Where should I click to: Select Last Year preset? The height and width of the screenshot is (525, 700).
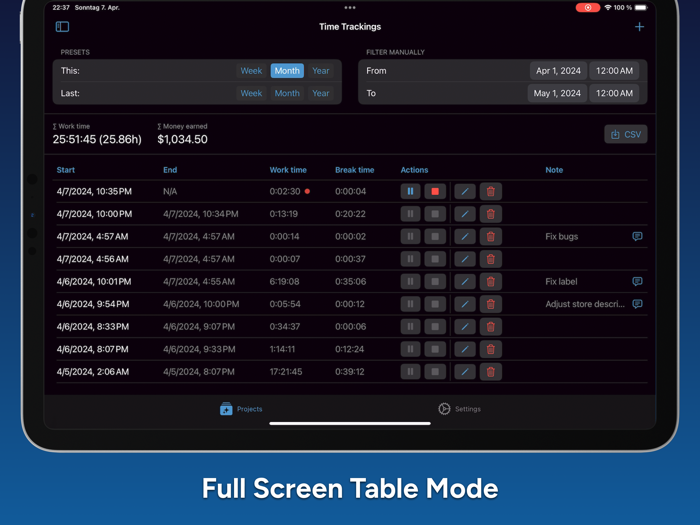pos(321,93)
